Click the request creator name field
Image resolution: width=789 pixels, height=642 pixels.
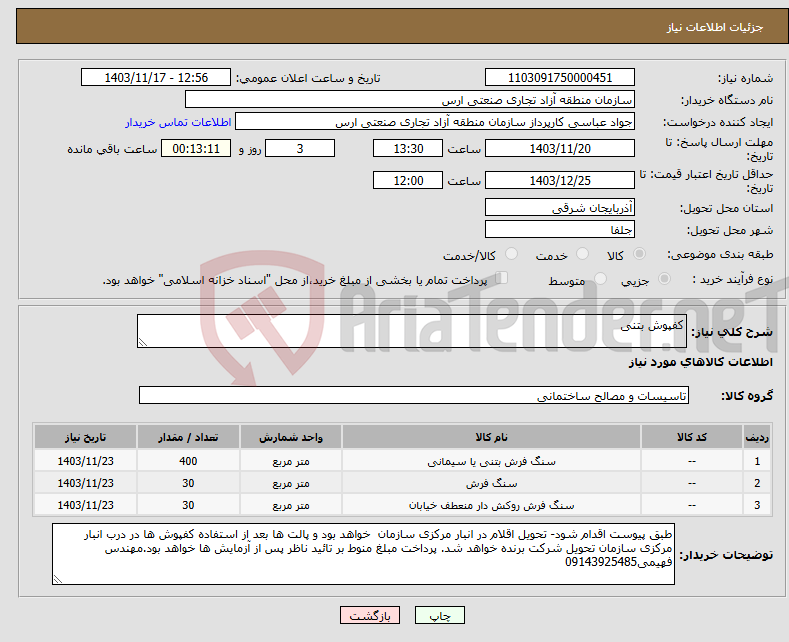[x=435, y=122]
